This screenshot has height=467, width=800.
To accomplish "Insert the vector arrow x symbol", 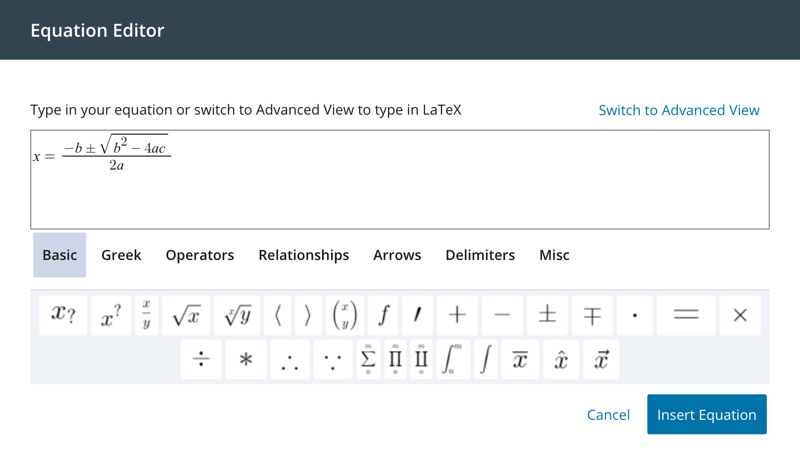I will (x=600, y=360).
